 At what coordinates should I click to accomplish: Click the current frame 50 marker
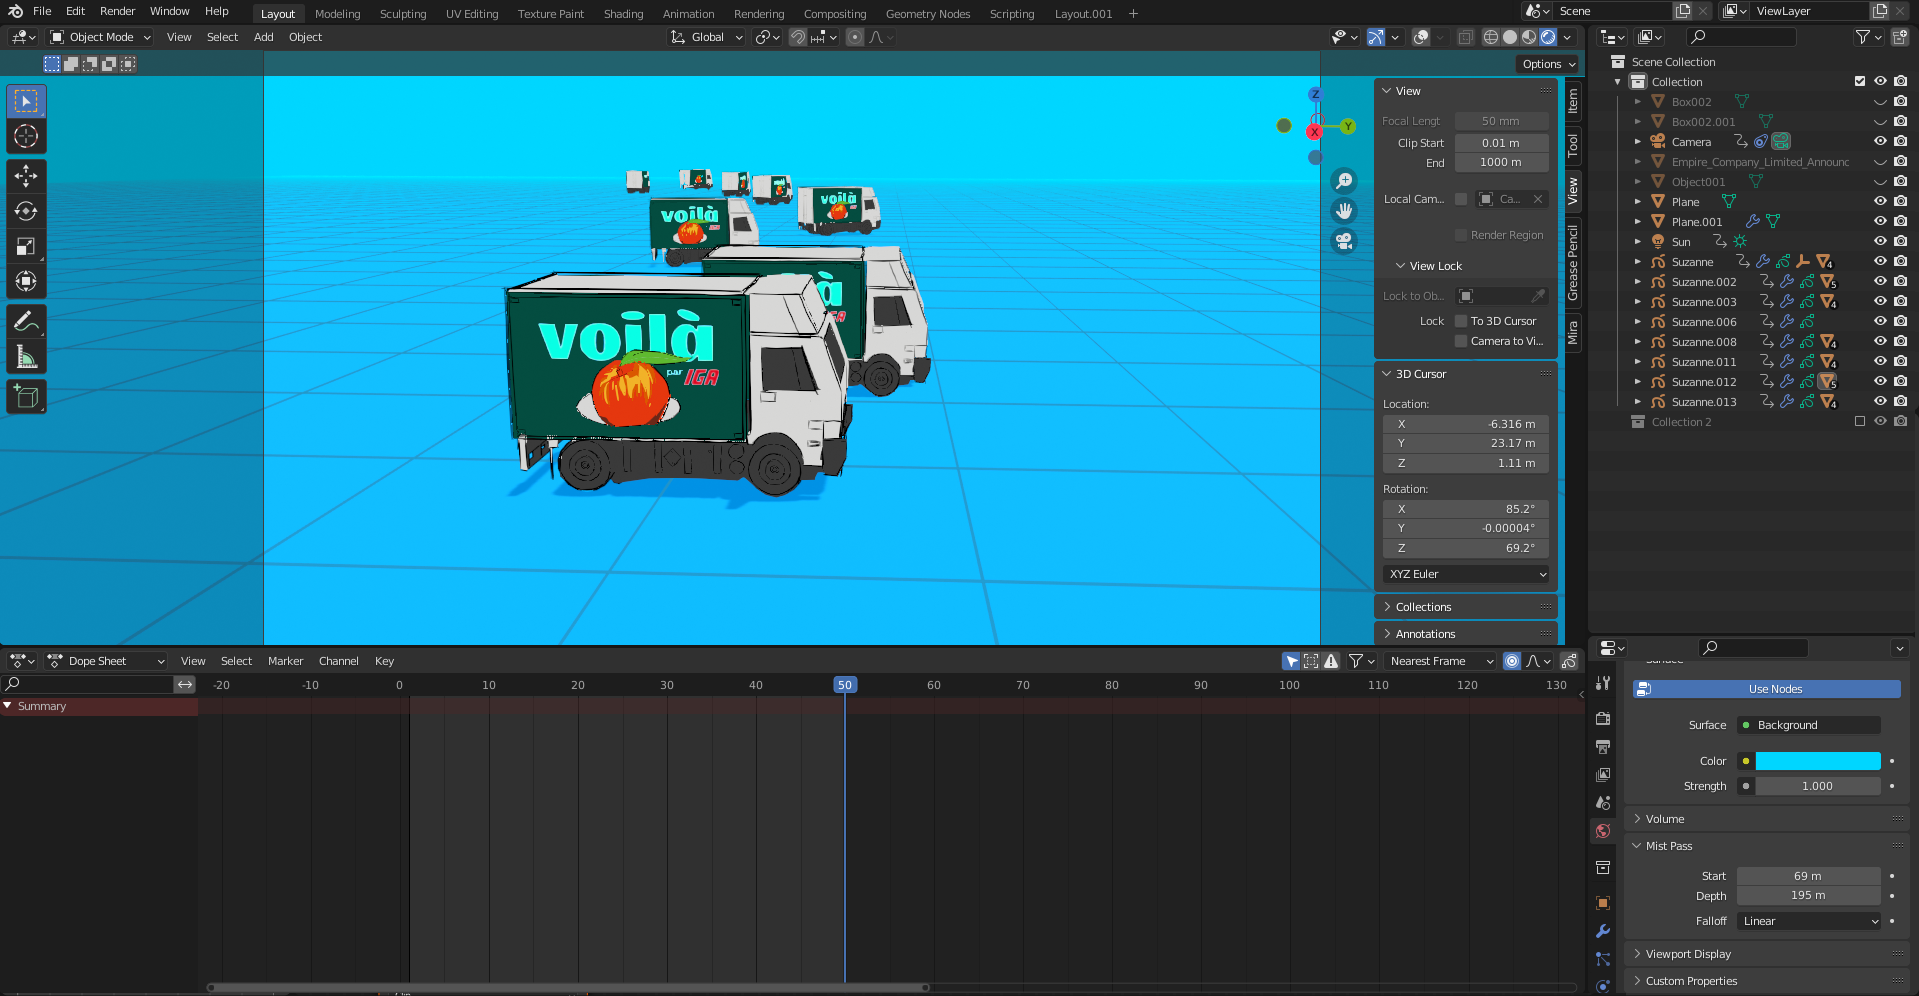tap(845, 685)
